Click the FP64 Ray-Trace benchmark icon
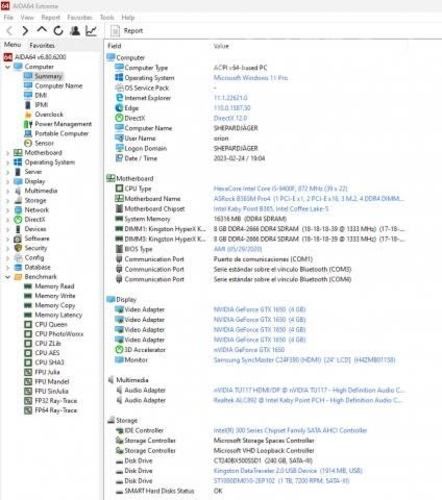This screenshot has height=500, width=442. click(28, 410)
